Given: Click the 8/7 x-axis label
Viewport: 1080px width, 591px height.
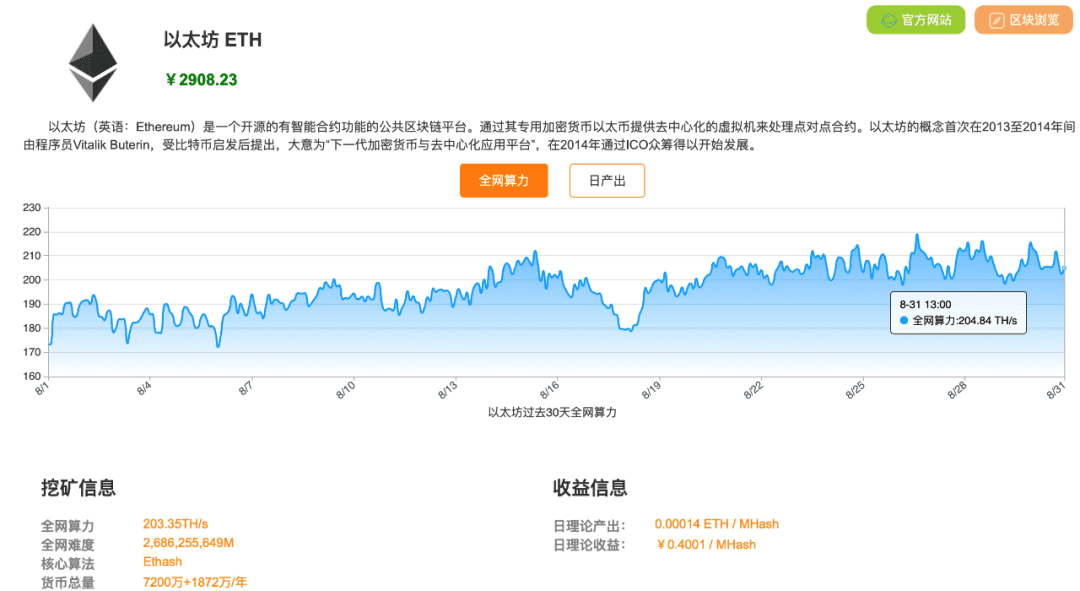Looking at the screenshot, I should click(245, 389).
